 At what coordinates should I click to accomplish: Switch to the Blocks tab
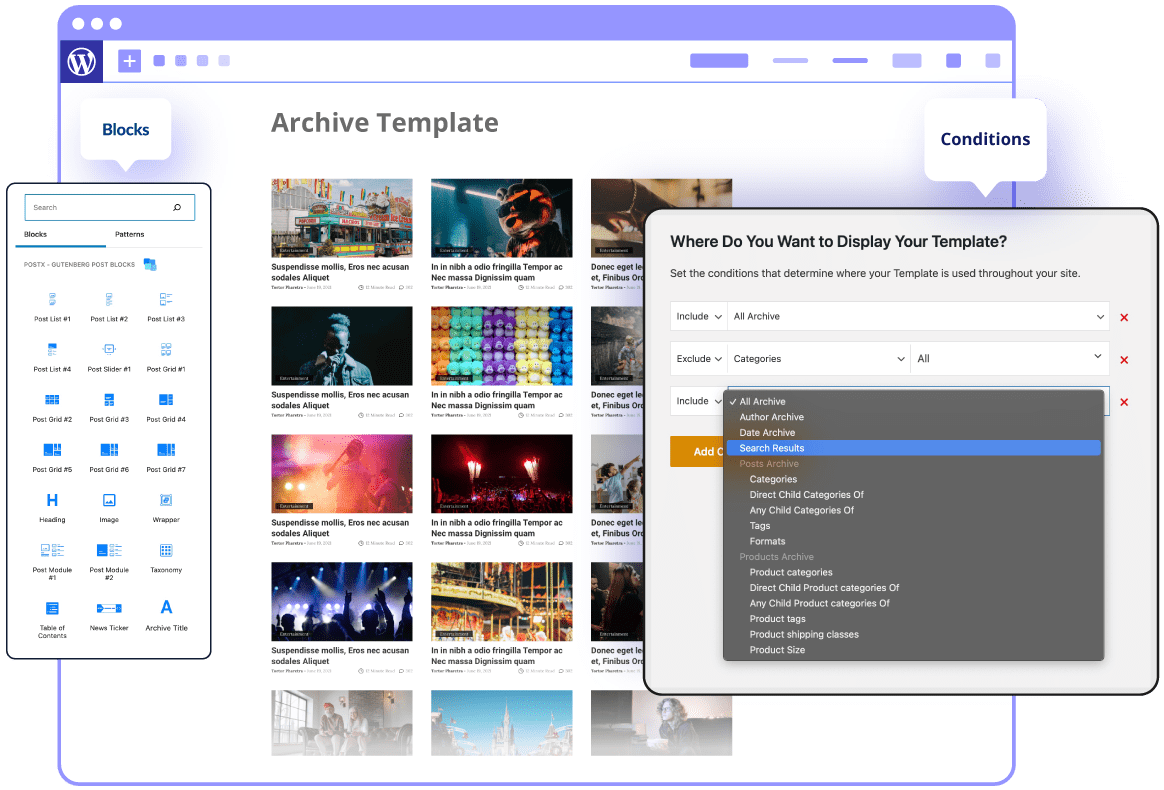coord(36,235)
